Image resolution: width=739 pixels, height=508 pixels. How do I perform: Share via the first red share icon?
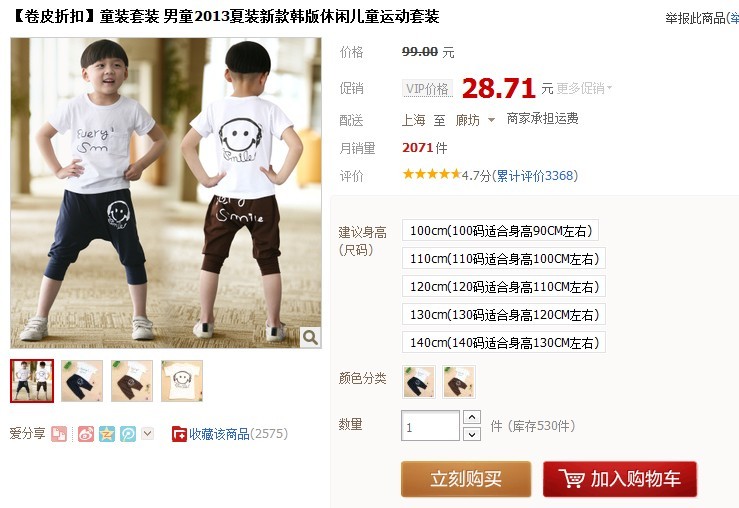click(x=59, y=434)
